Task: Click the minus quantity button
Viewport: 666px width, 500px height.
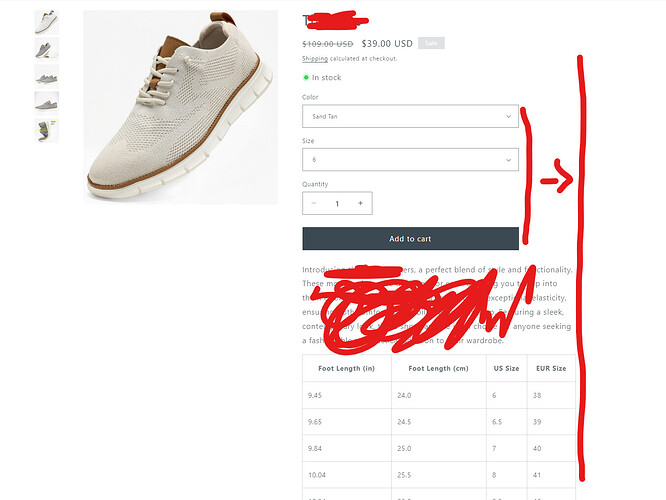Action: 314,203
